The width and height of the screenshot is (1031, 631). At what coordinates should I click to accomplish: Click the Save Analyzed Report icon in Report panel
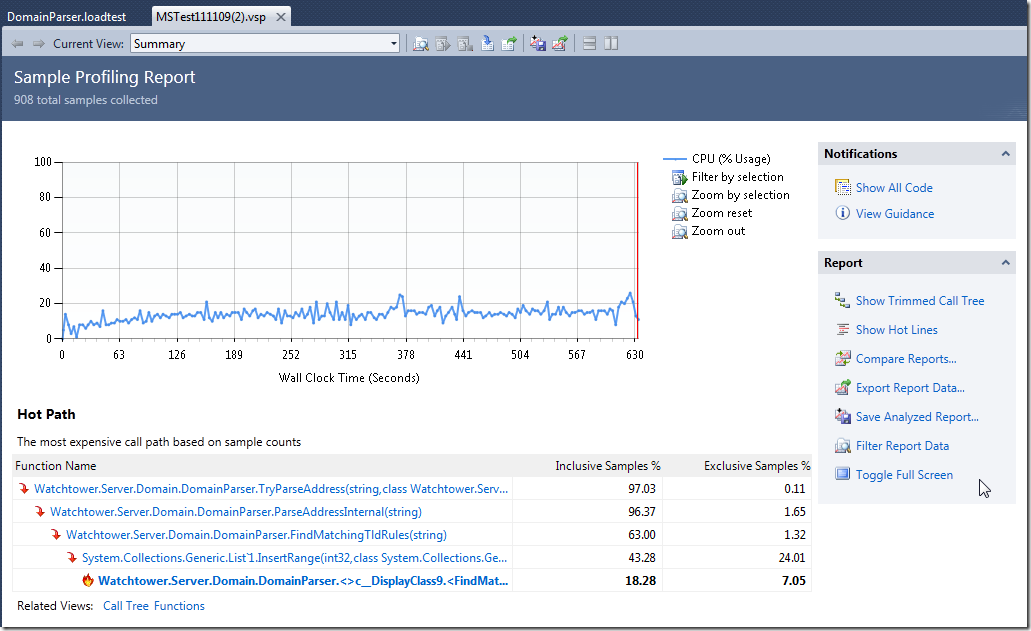[x=842, y=416]
